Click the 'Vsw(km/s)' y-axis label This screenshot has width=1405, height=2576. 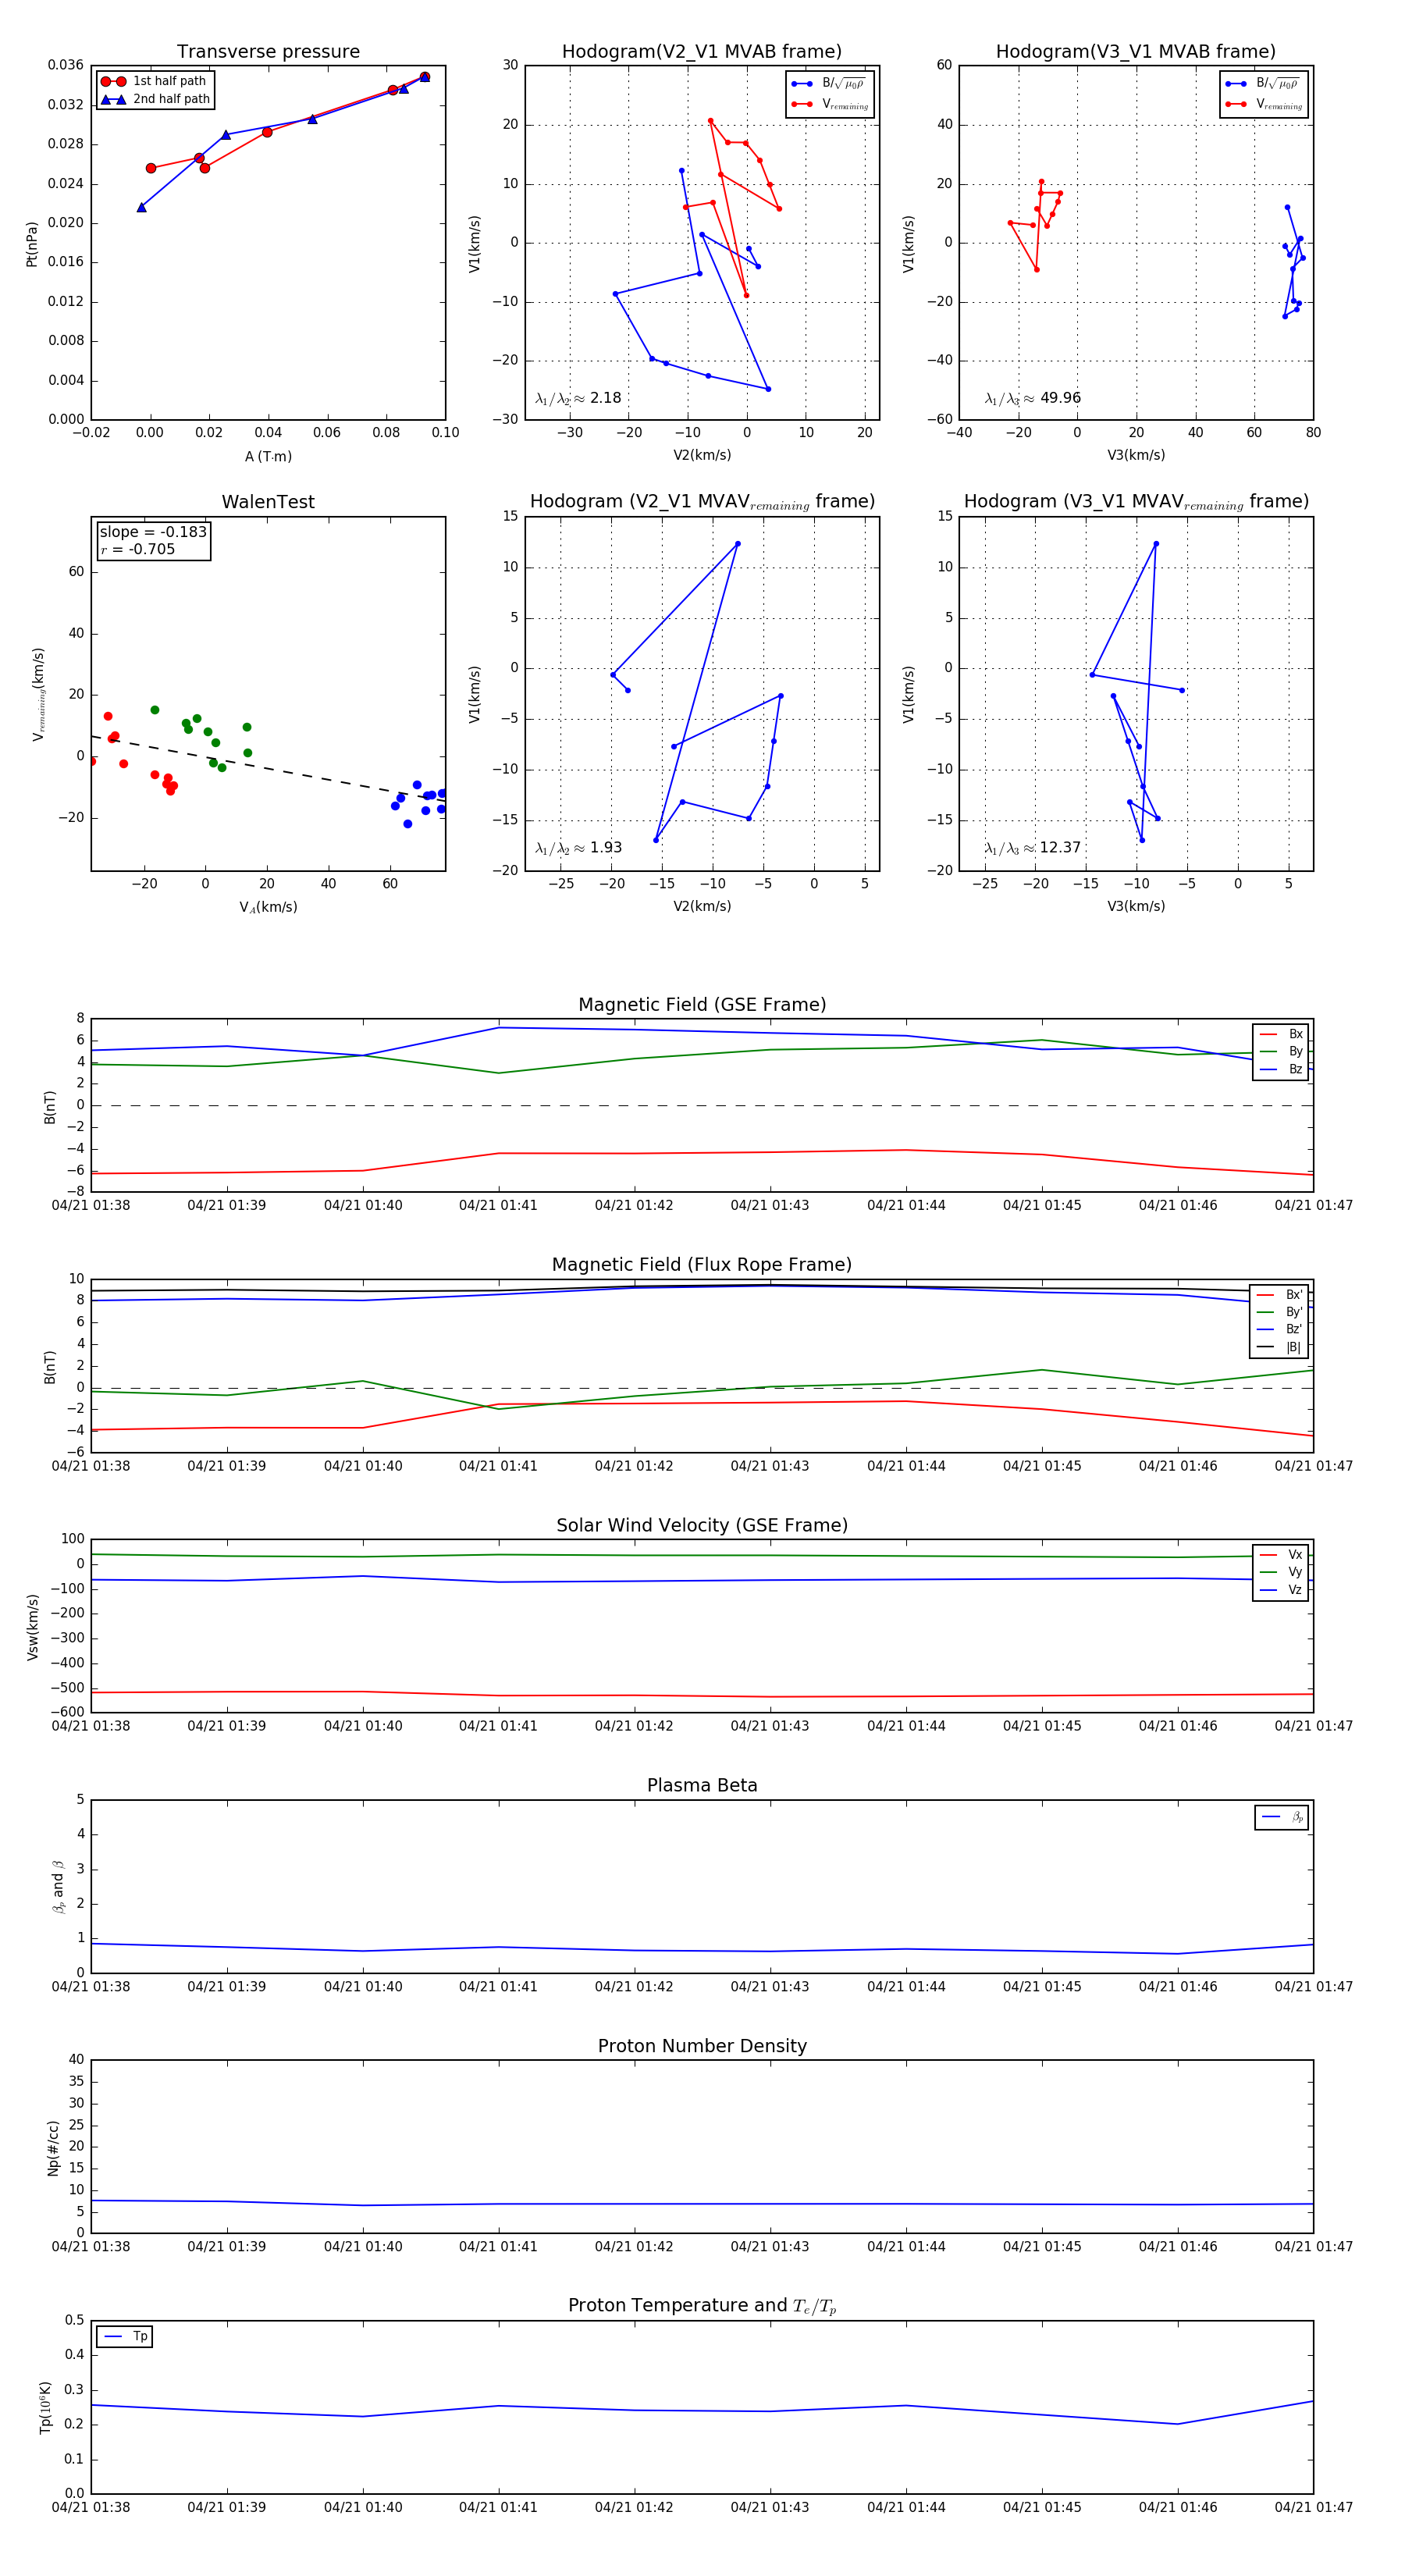point(33,1627)
